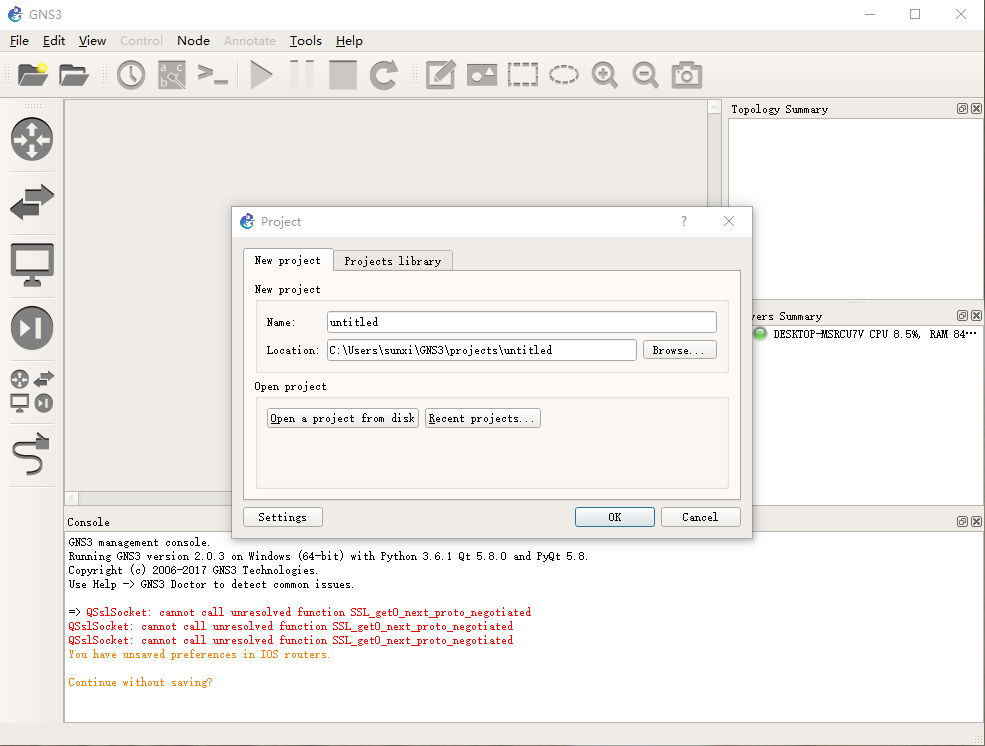
Task: Reload all nodes with the circular arrow icon
Action: pos(383,75)
